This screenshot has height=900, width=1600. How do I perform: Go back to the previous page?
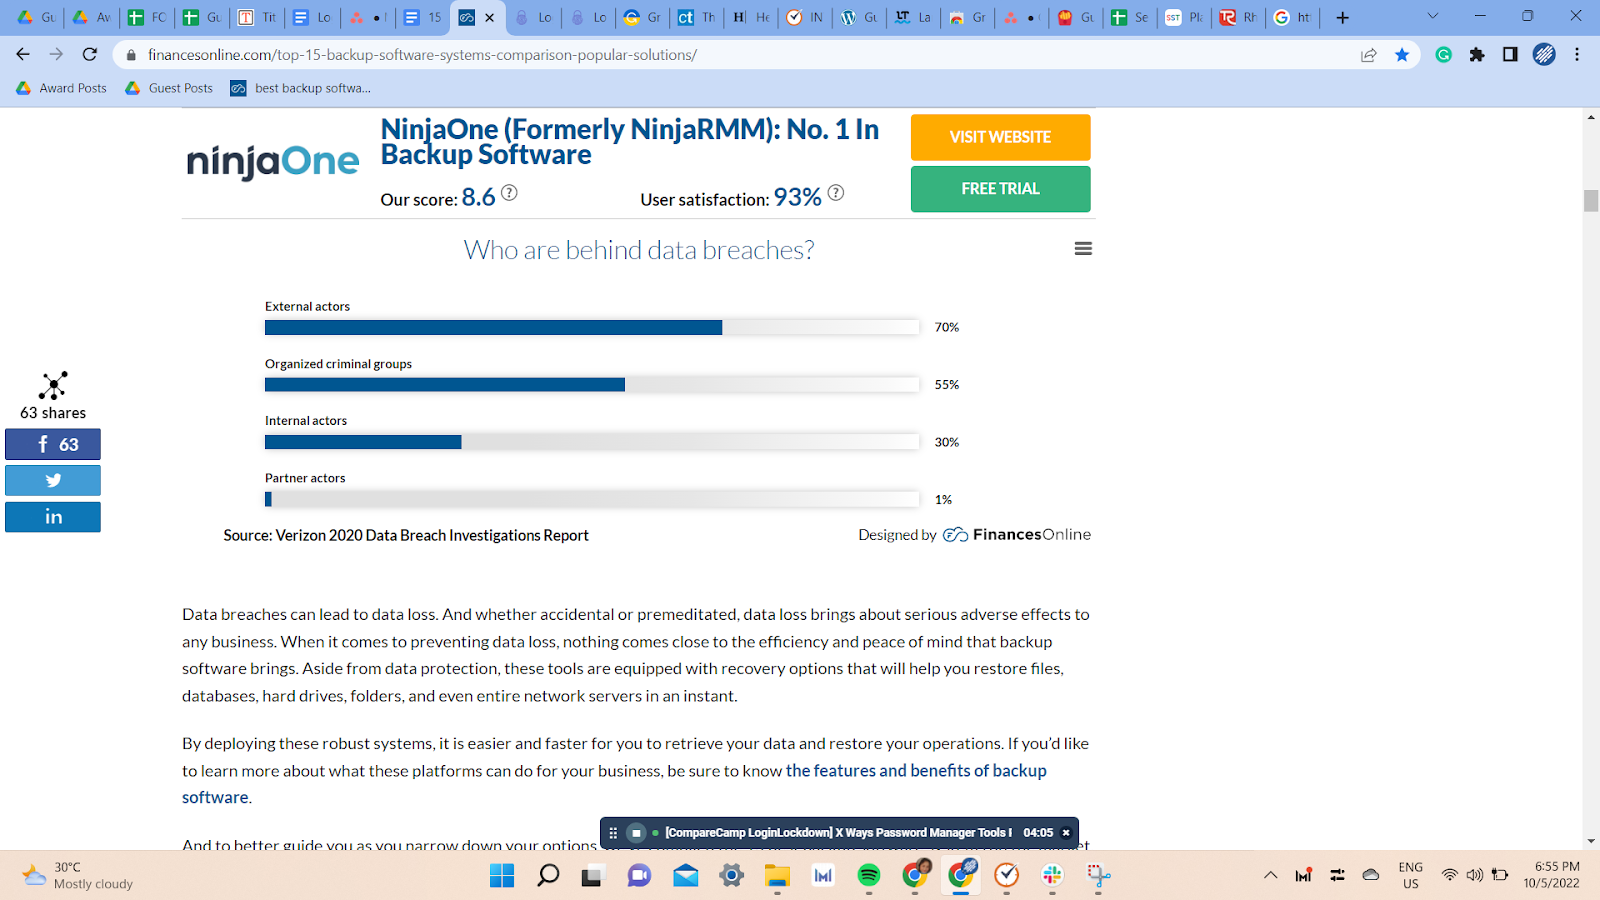click(23, 54)
